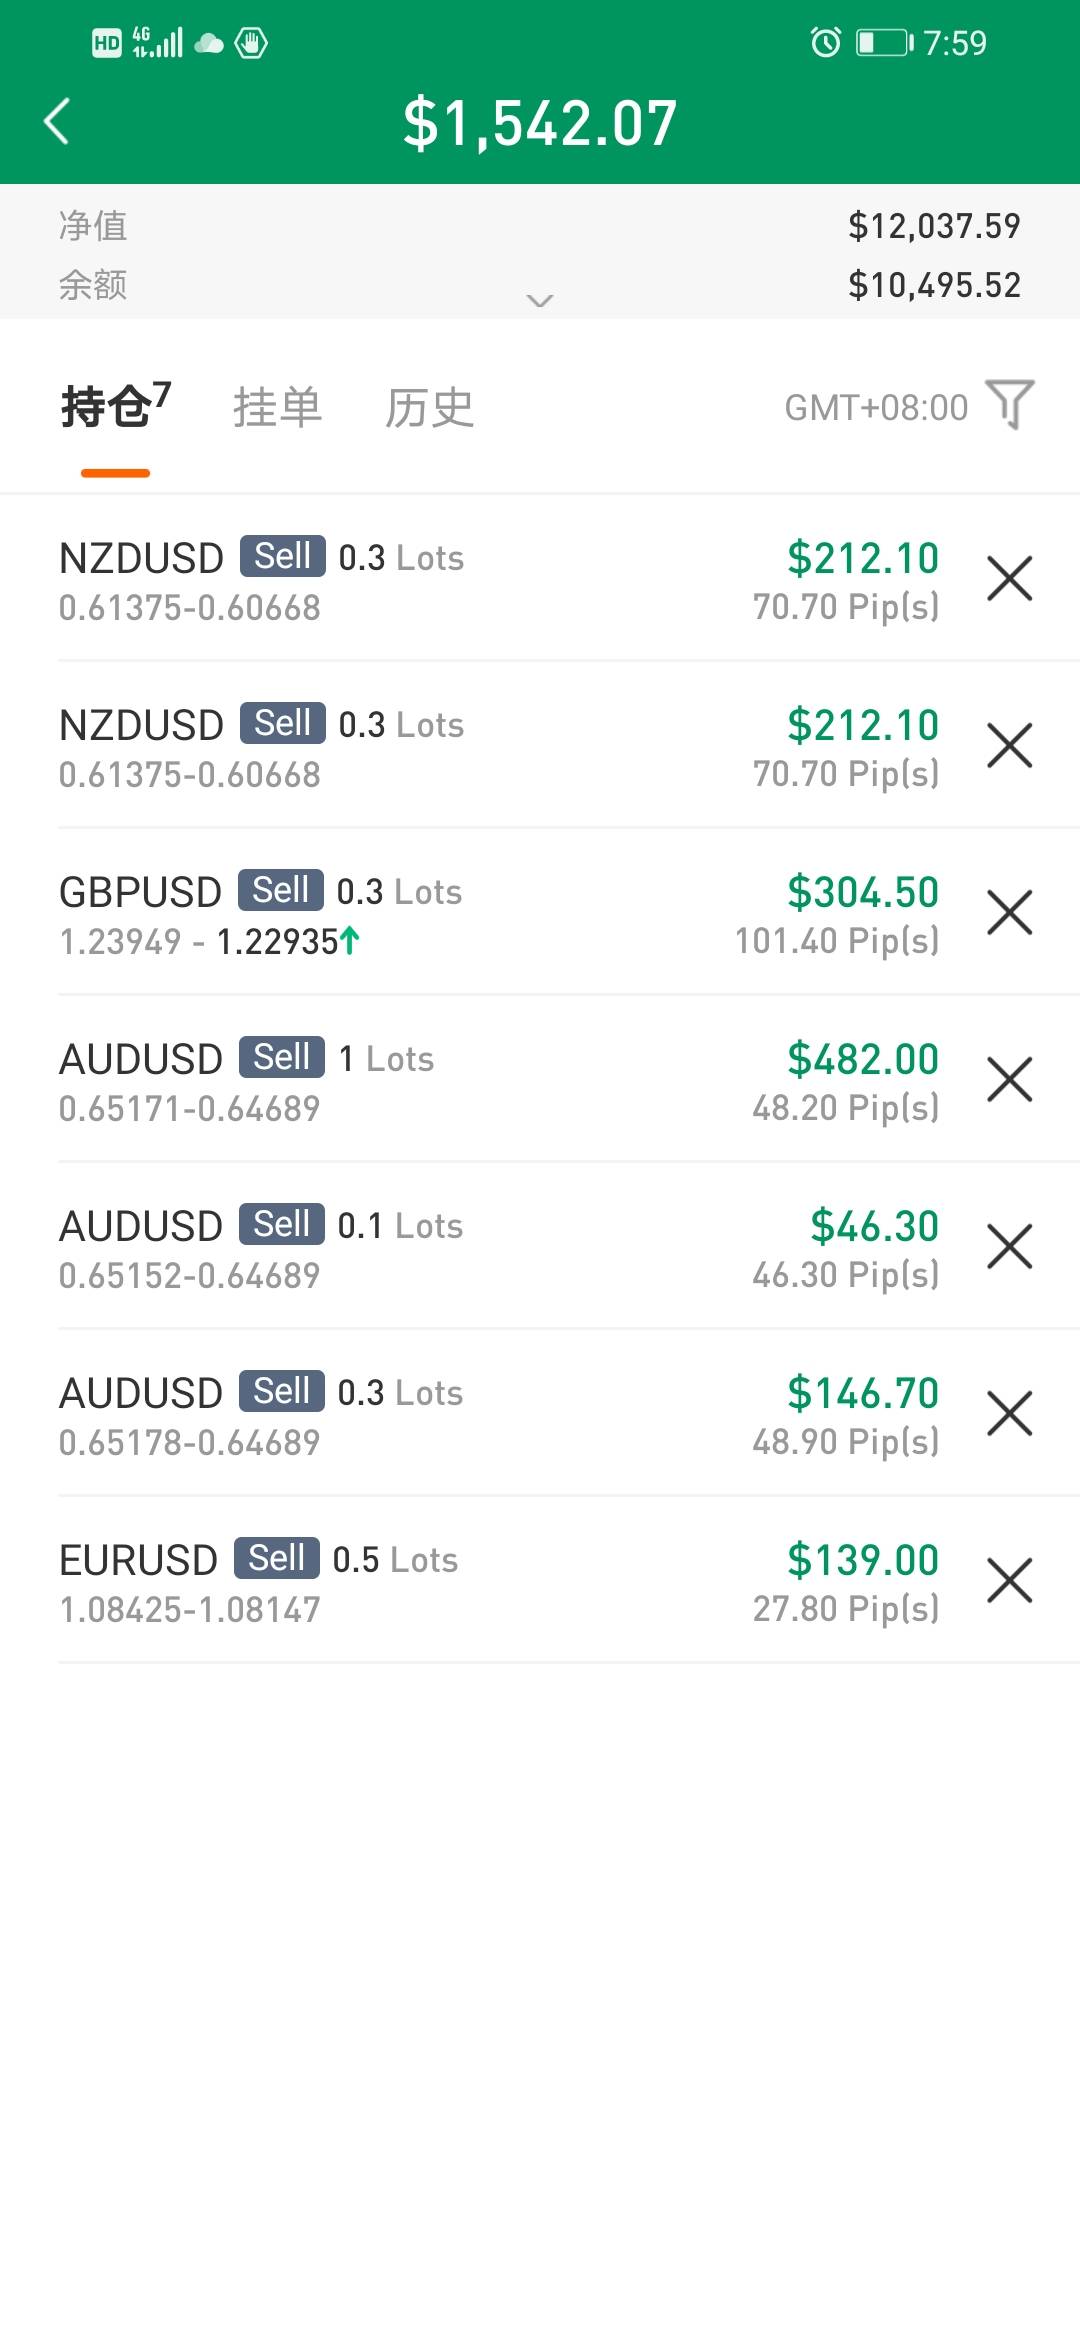Close the AUDUSD 0.1 Lots position
Viewport: 1080px width, 2340px height.
1009,1247
